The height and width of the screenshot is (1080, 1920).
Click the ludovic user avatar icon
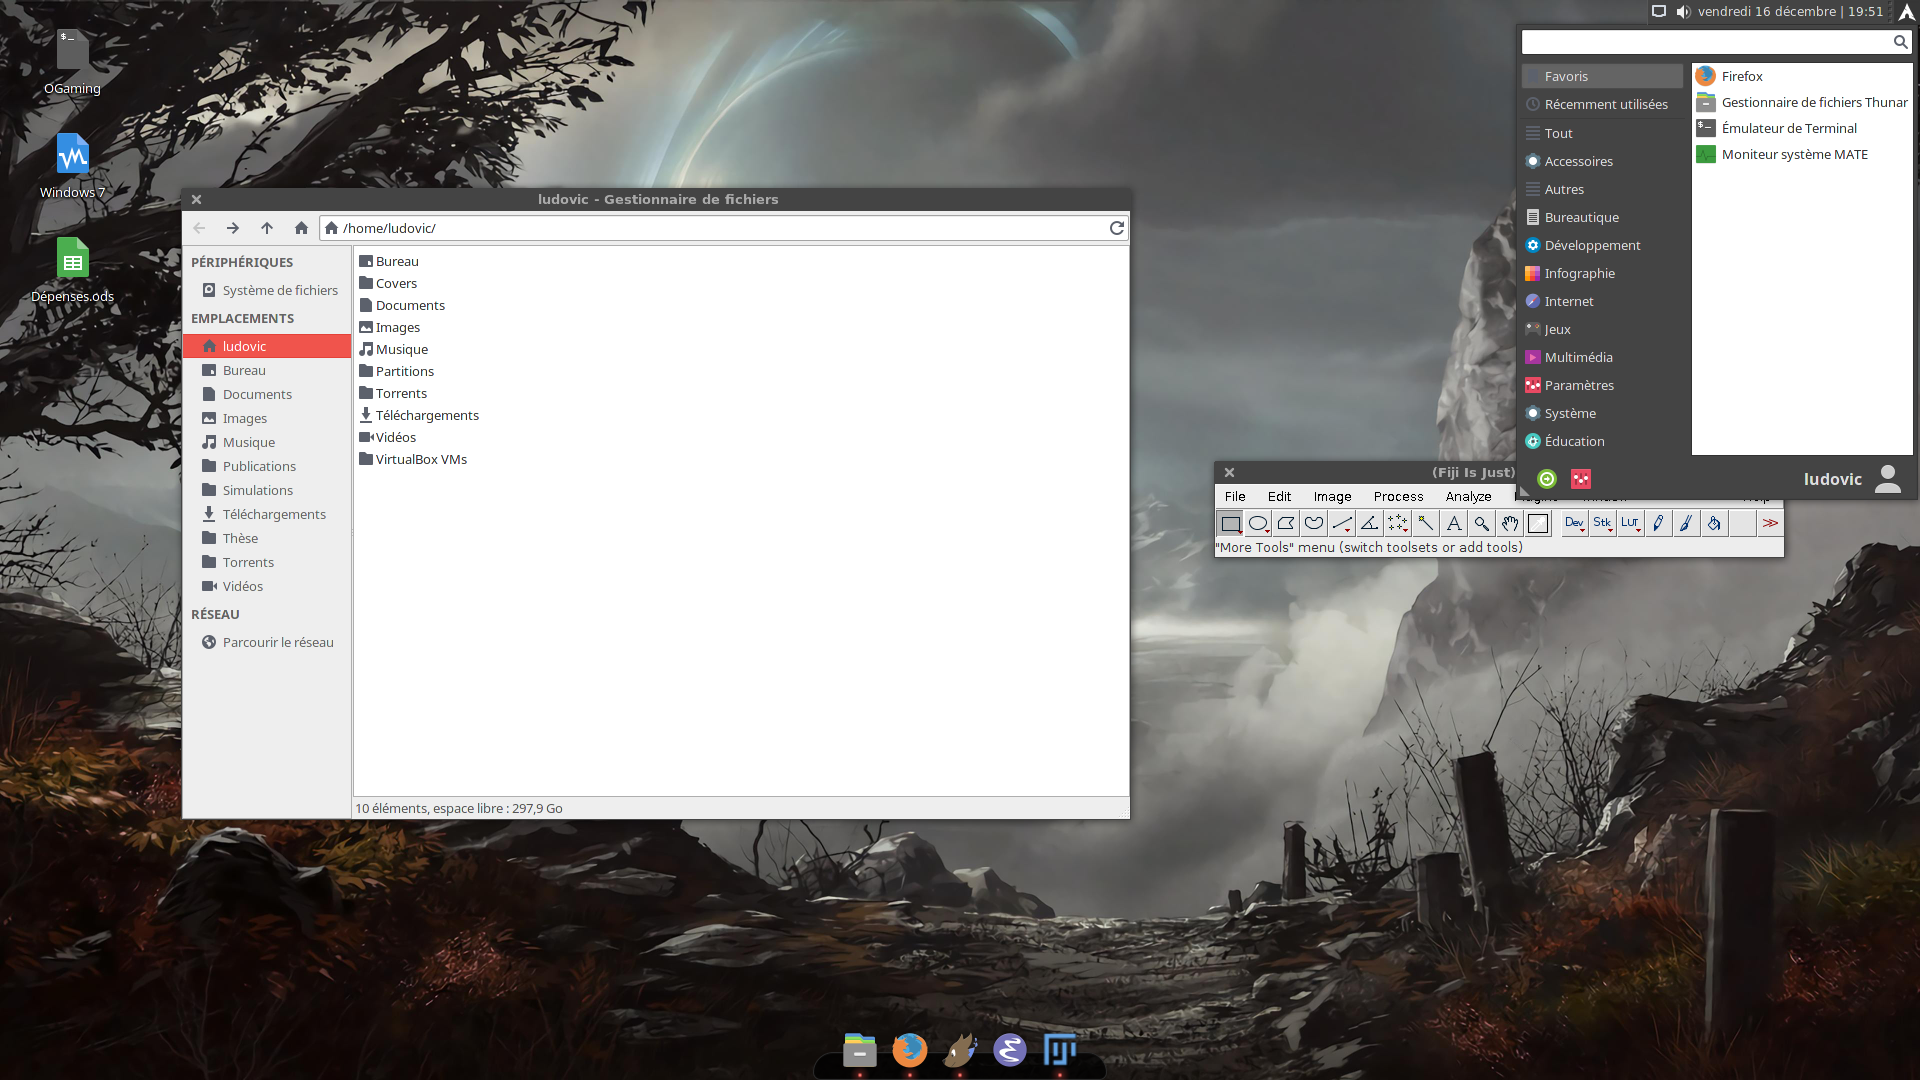click(1888, 479)
